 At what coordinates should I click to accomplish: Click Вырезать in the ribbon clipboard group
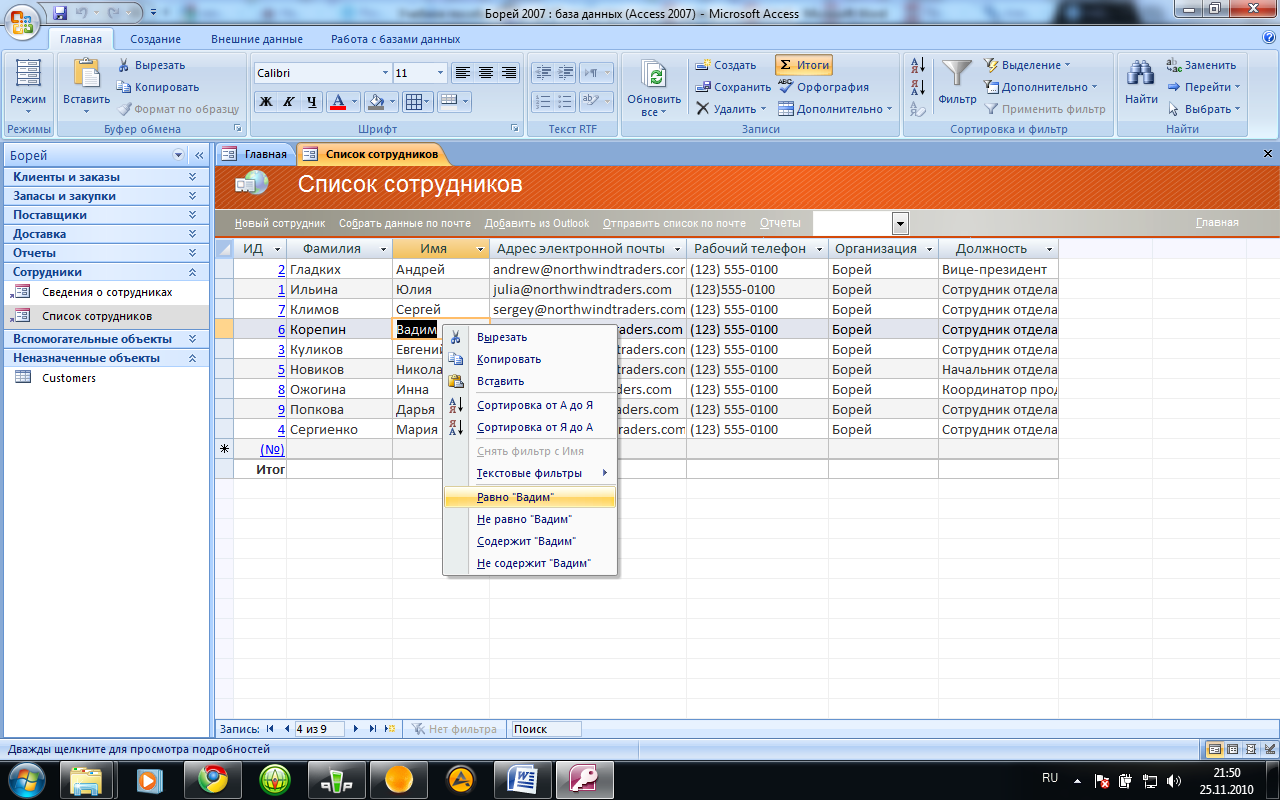pyautogui.click(x=151, y=65)
